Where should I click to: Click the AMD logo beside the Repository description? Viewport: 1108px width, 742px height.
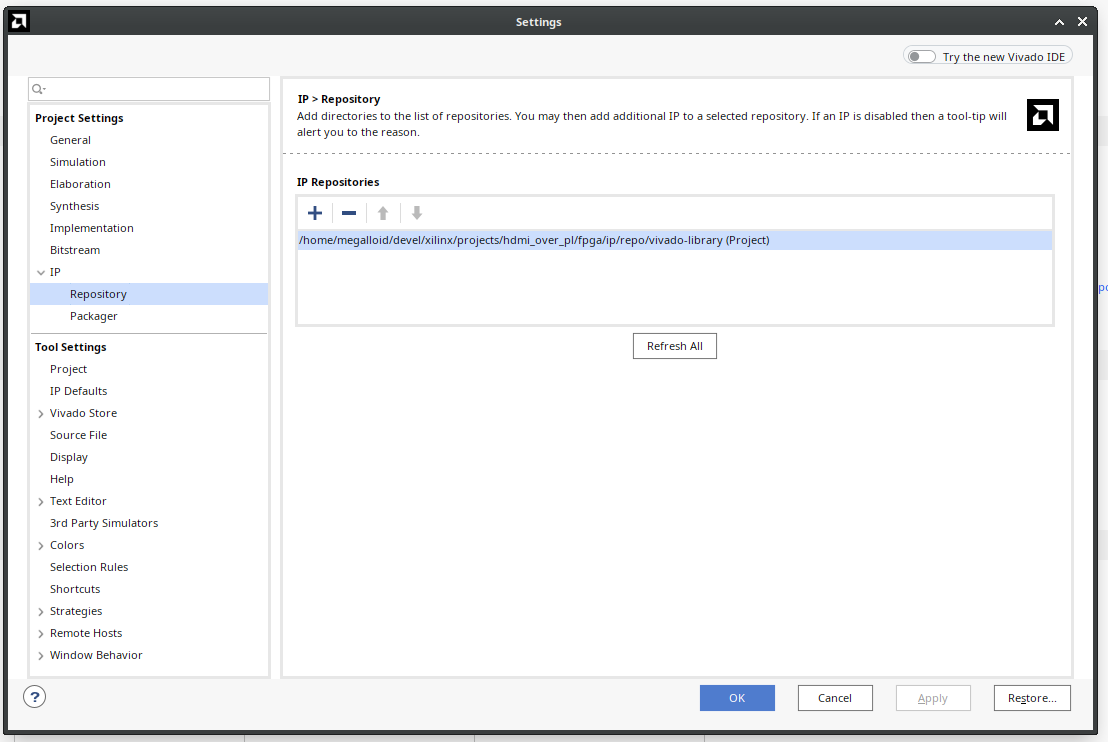tap(1042, 115)
